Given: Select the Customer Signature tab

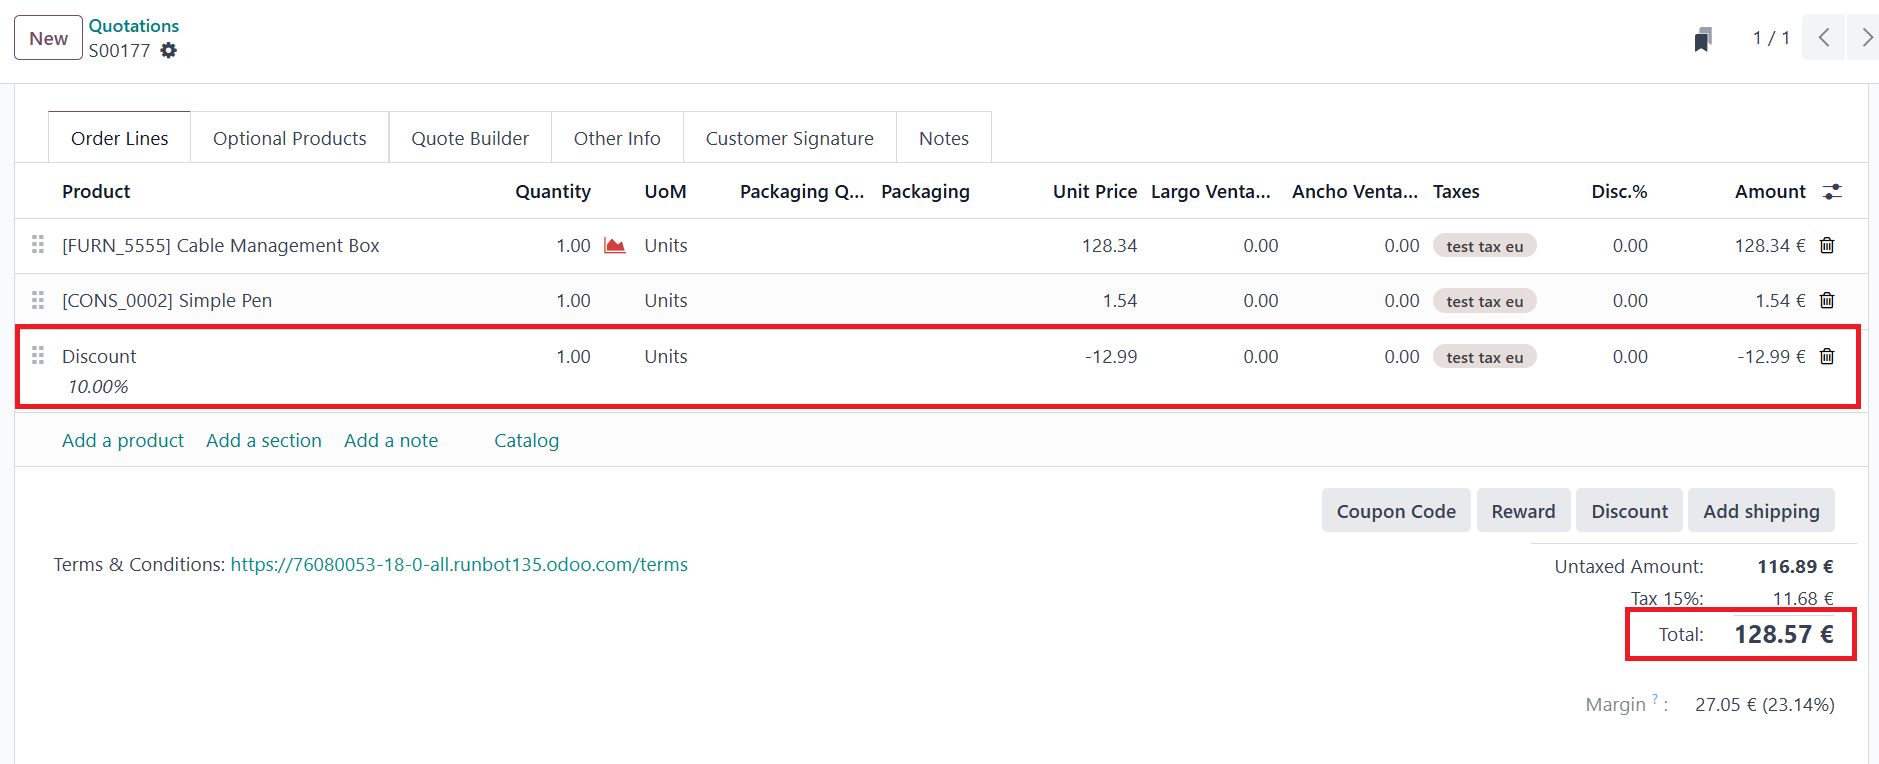Looking at the screenshot, I should (x=789, y=138).
